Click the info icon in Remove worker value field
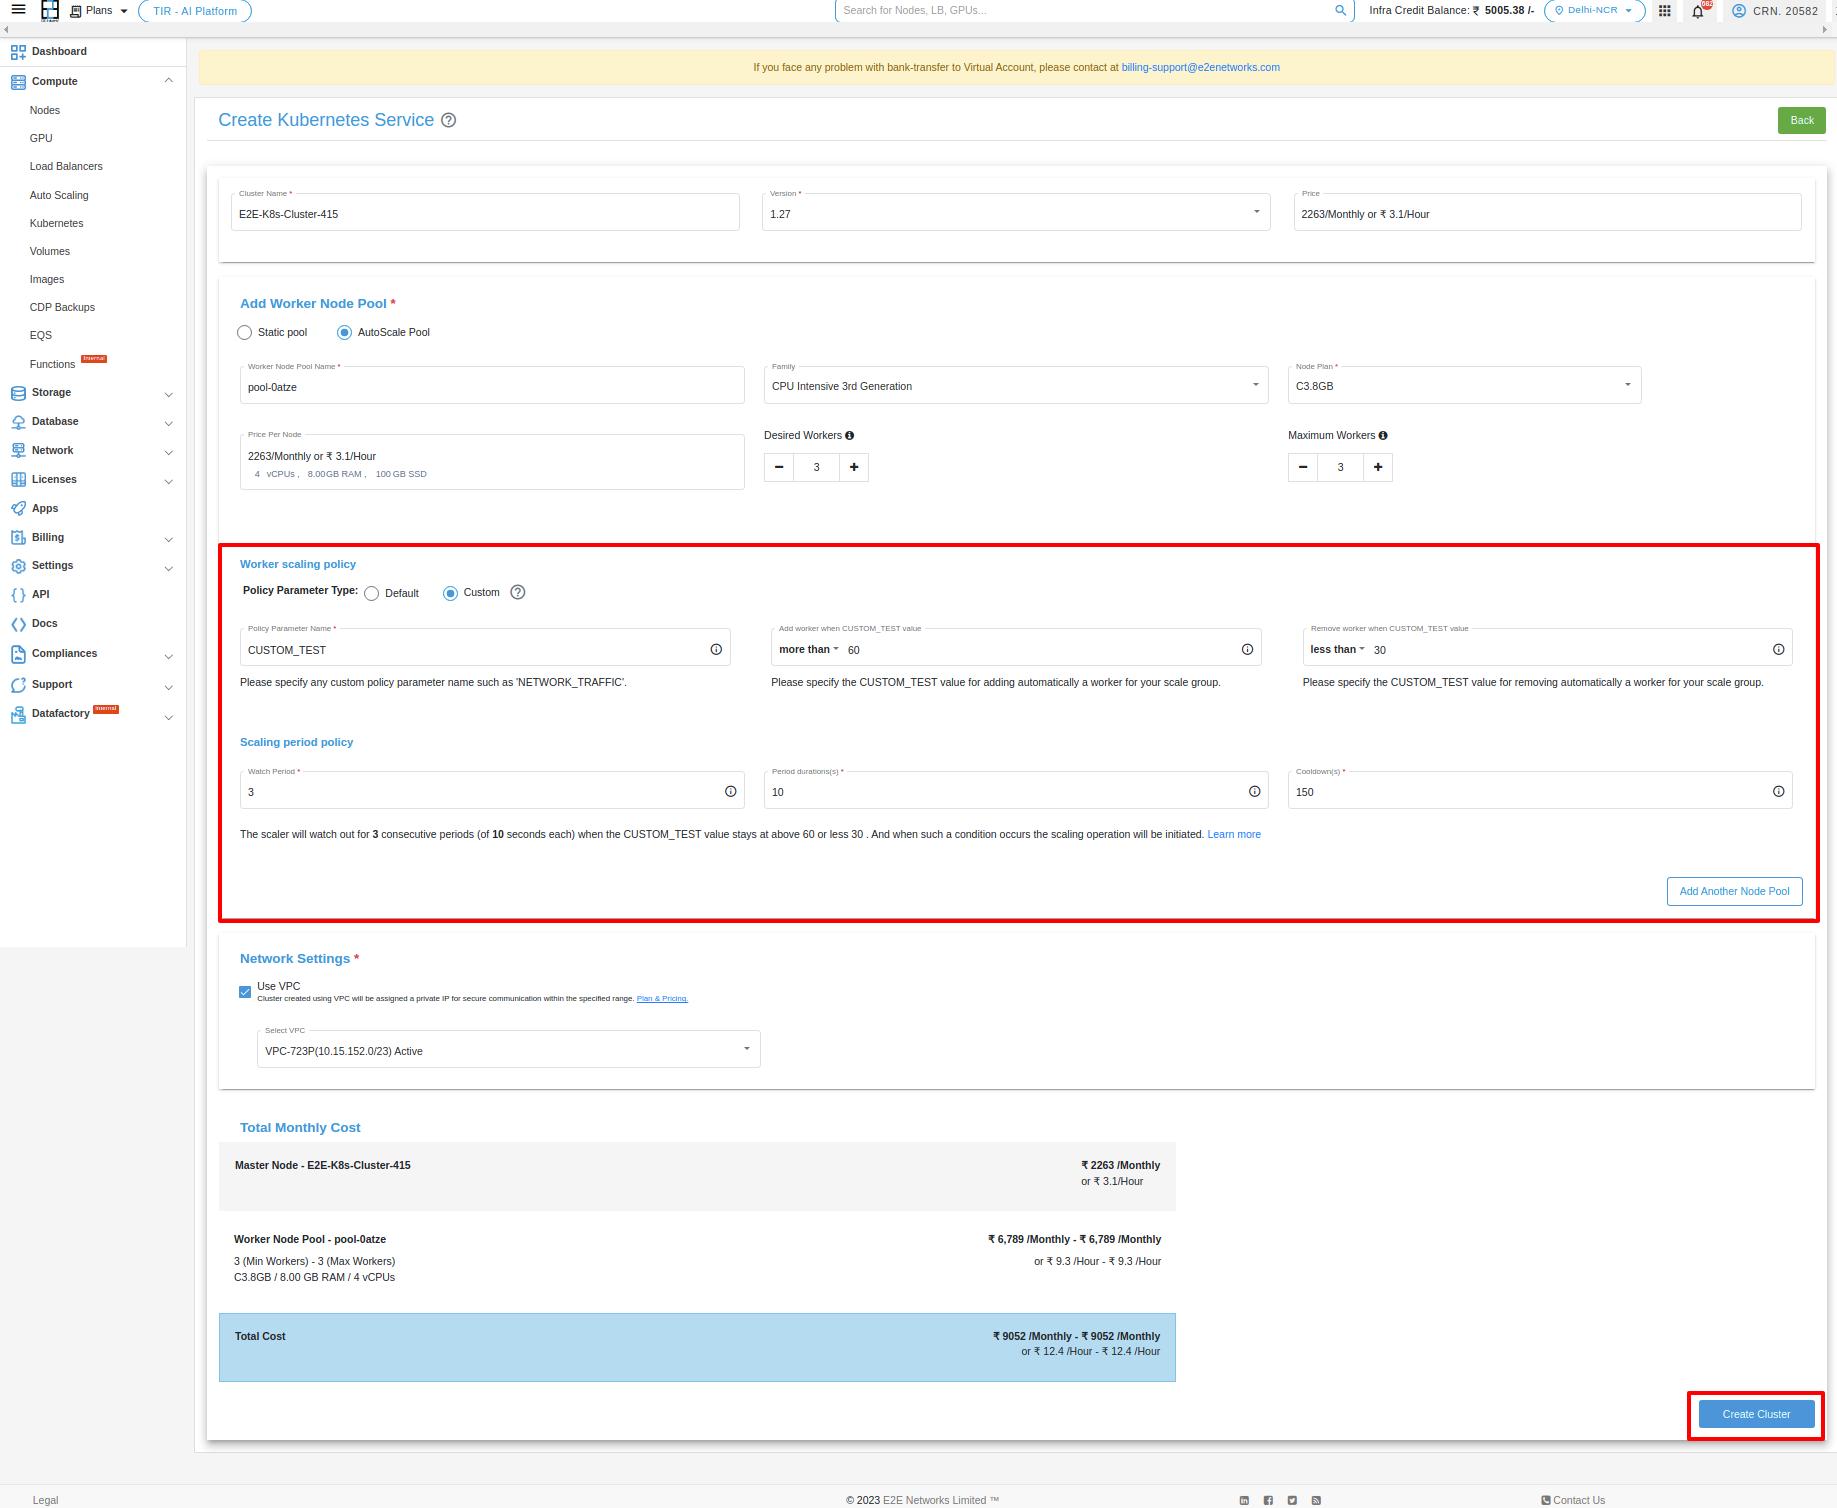 (1778, 650)
